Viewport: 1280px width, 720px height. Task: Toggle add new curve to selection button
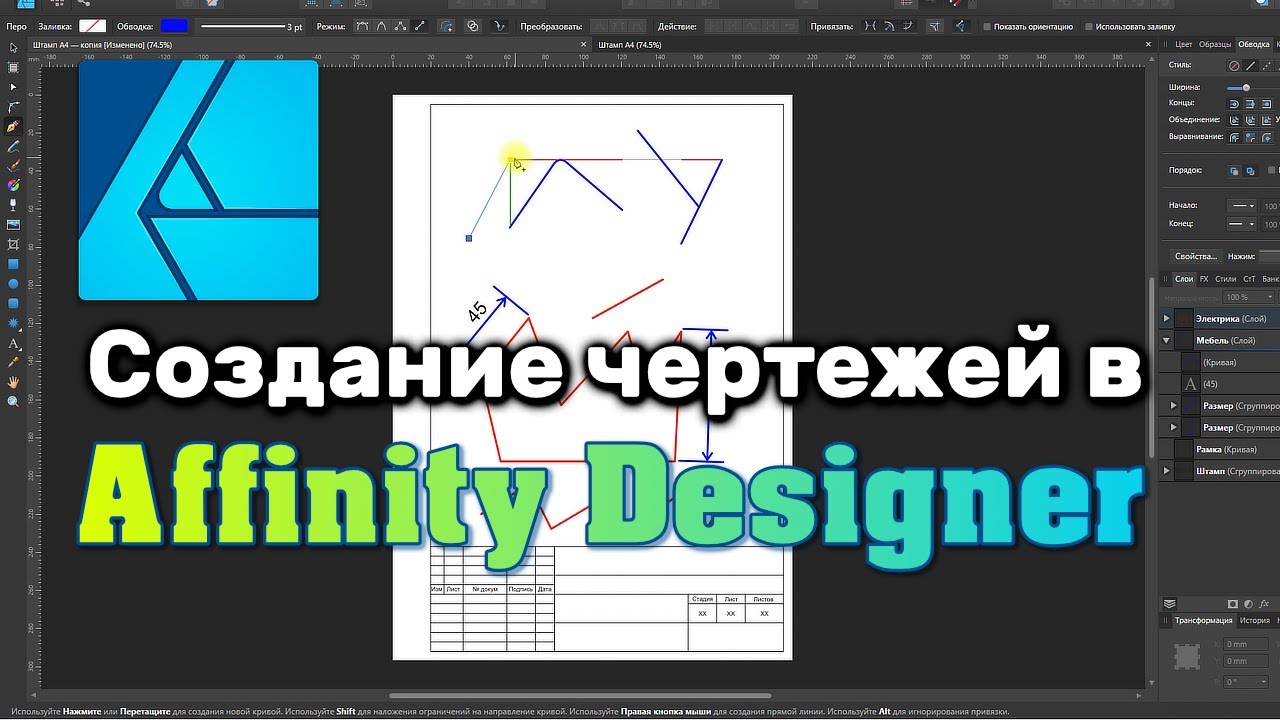[446, 26]
